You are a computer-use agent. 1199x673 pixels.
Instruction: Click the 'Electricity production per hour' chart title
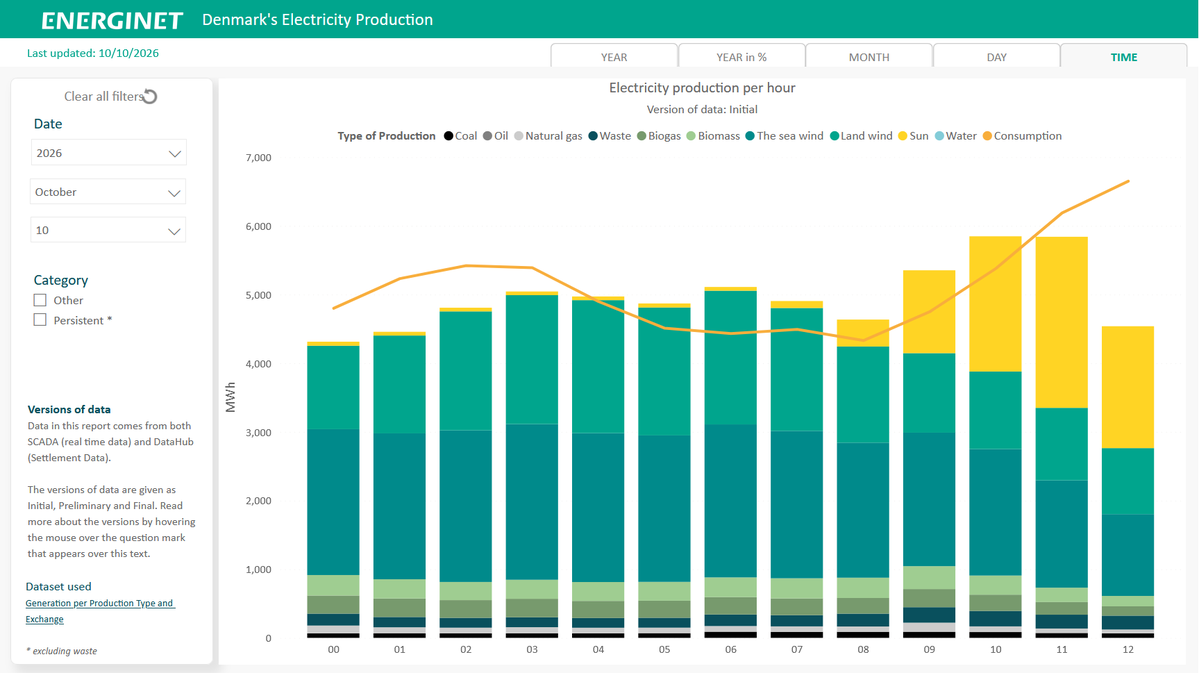pos(702,88)
